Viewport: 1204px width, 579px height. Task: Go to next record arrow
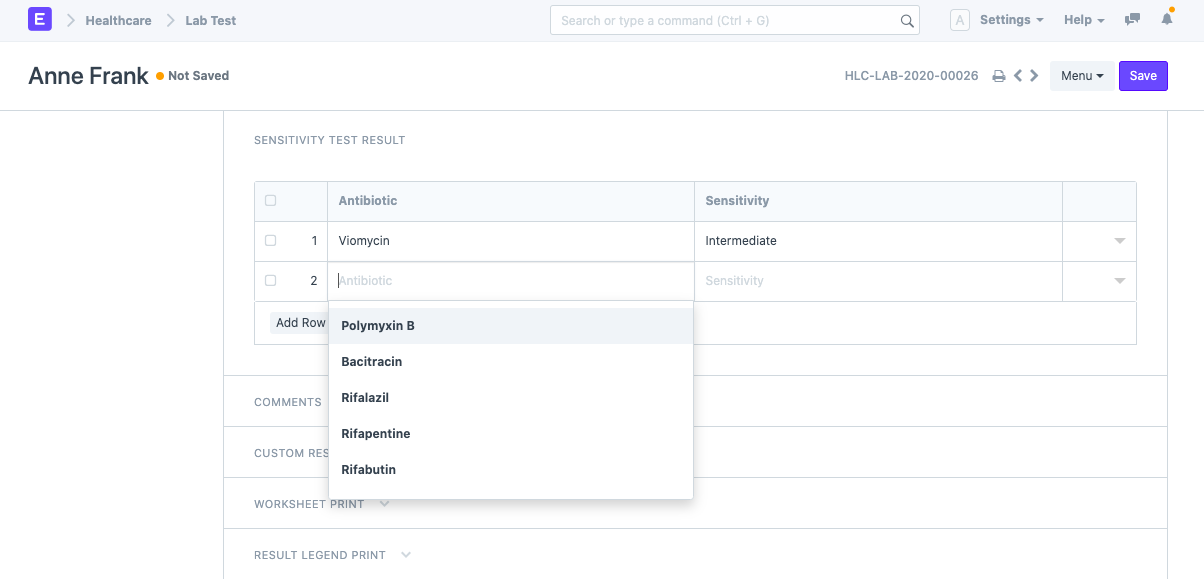click(1034, 76)
